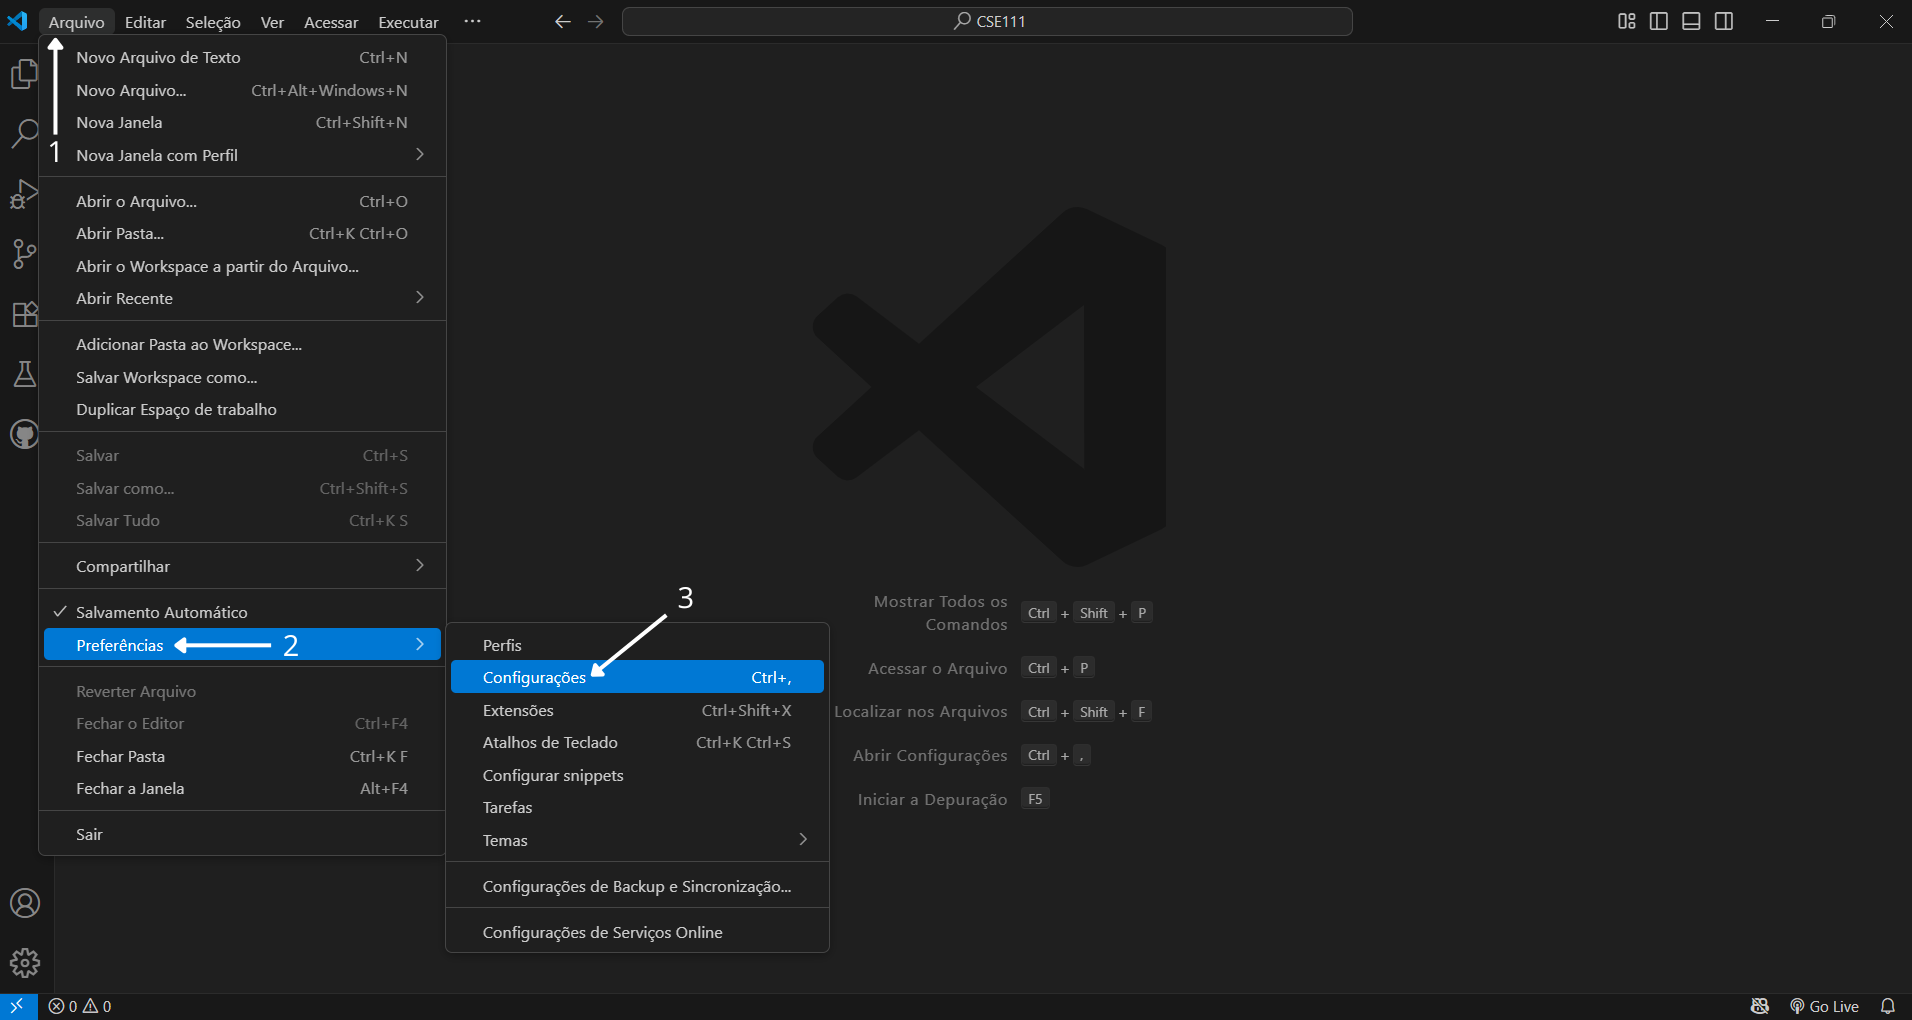The width and height of the screenshot is (1912, 1020).
Task: Open the overflow menu ellipsis
Action: coord(472,21)
